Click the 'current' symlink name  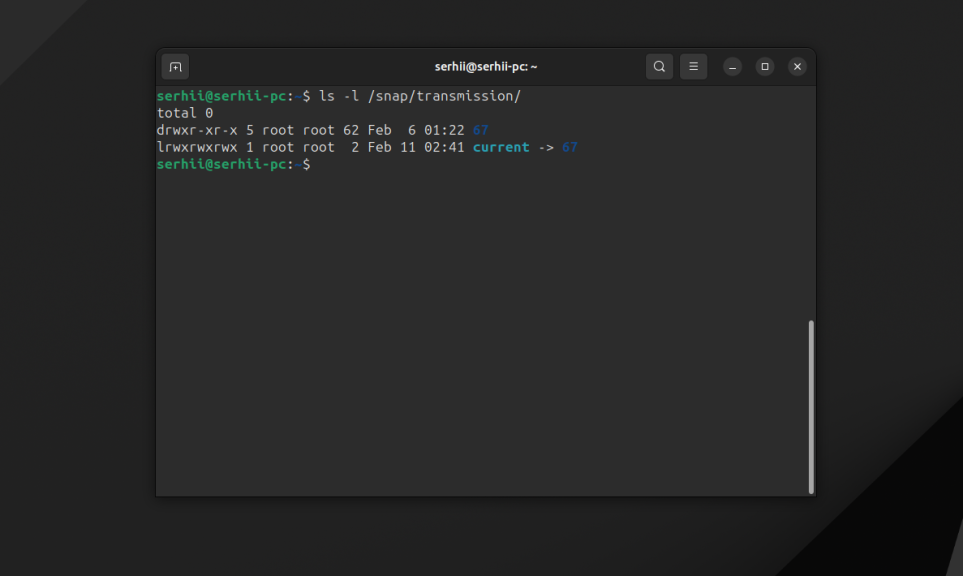(x=501, y=147)
